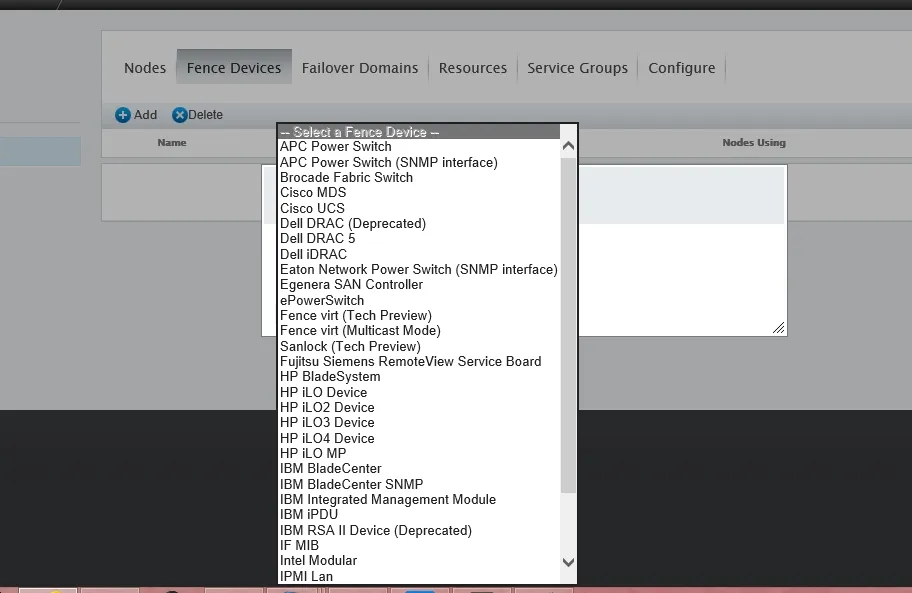Choose APC Power Switch (SNMP interface) option
The width and height of the screenshot is (912, 593).
click(x=419, y=162)
